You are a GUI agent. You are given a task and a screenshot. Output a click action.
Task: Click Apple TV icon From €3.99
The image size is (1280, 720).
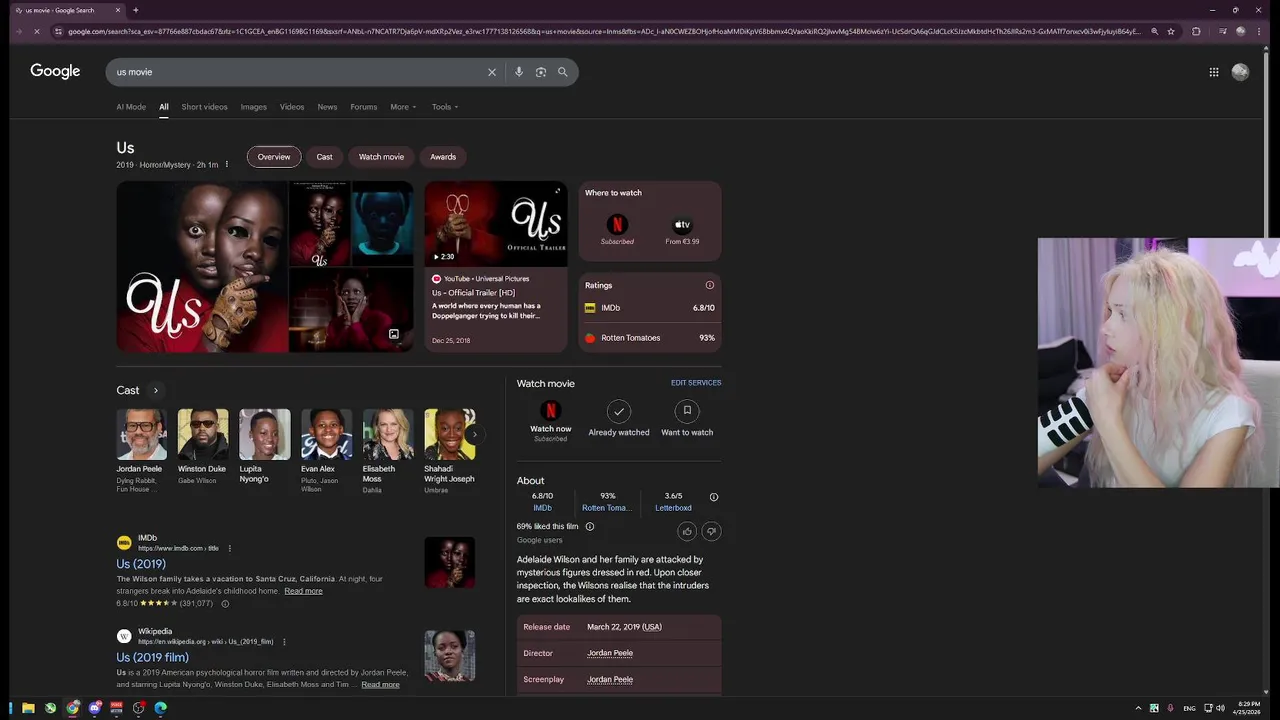click(x=682, y=225)
